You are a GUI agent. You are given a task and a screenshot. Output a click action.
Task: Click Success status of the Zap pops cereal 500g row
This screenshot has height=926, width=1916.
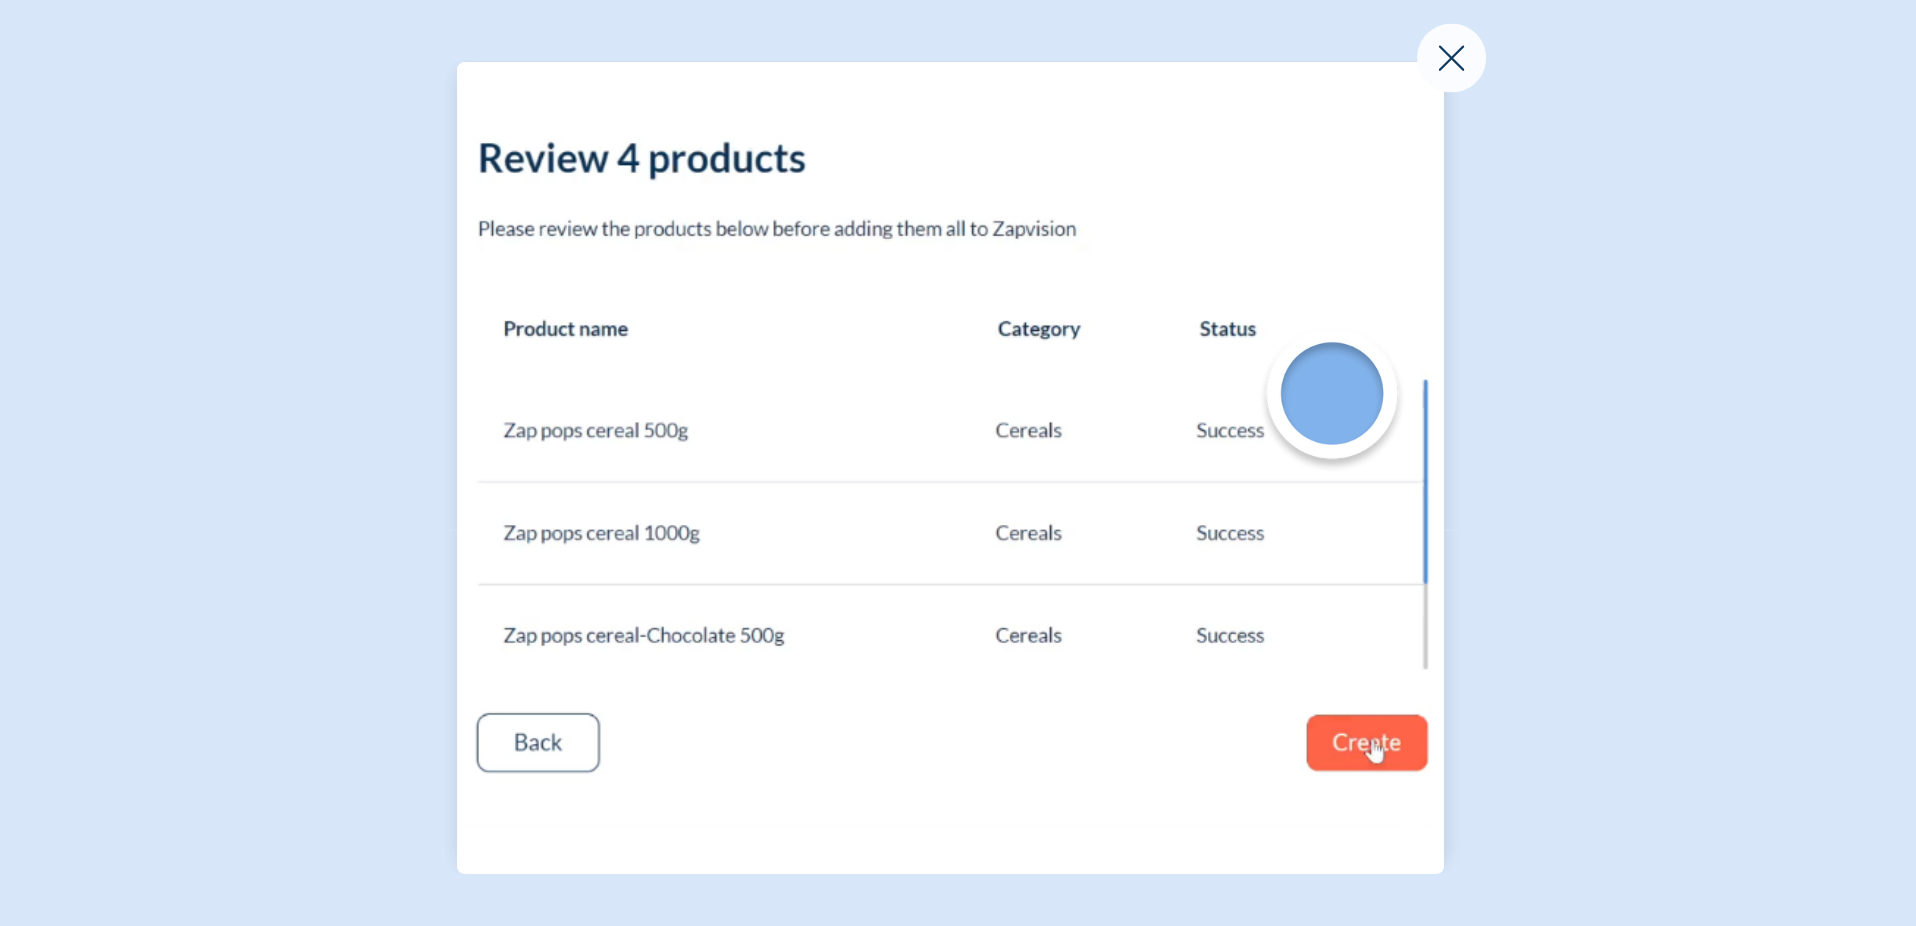[1231, 430]
